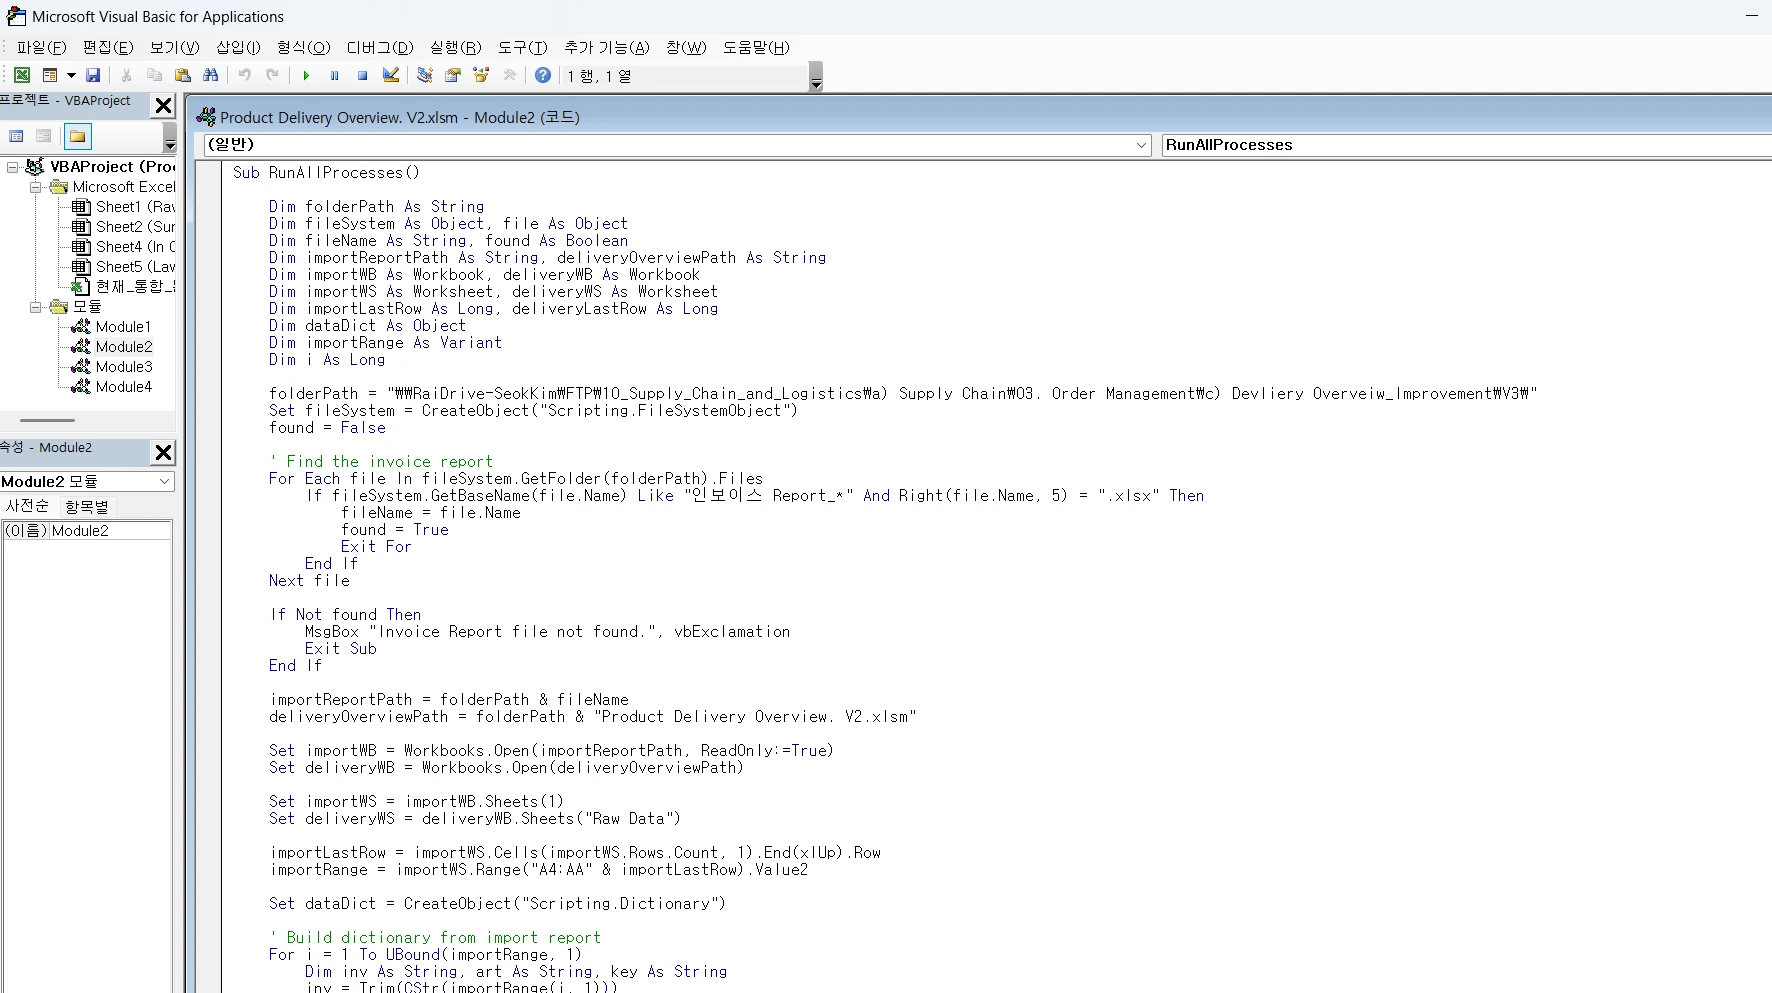Collapse the VBAProject root tree node
Image resolution: width=1772 pixels, height=993 pixels.
pos(12,167)
